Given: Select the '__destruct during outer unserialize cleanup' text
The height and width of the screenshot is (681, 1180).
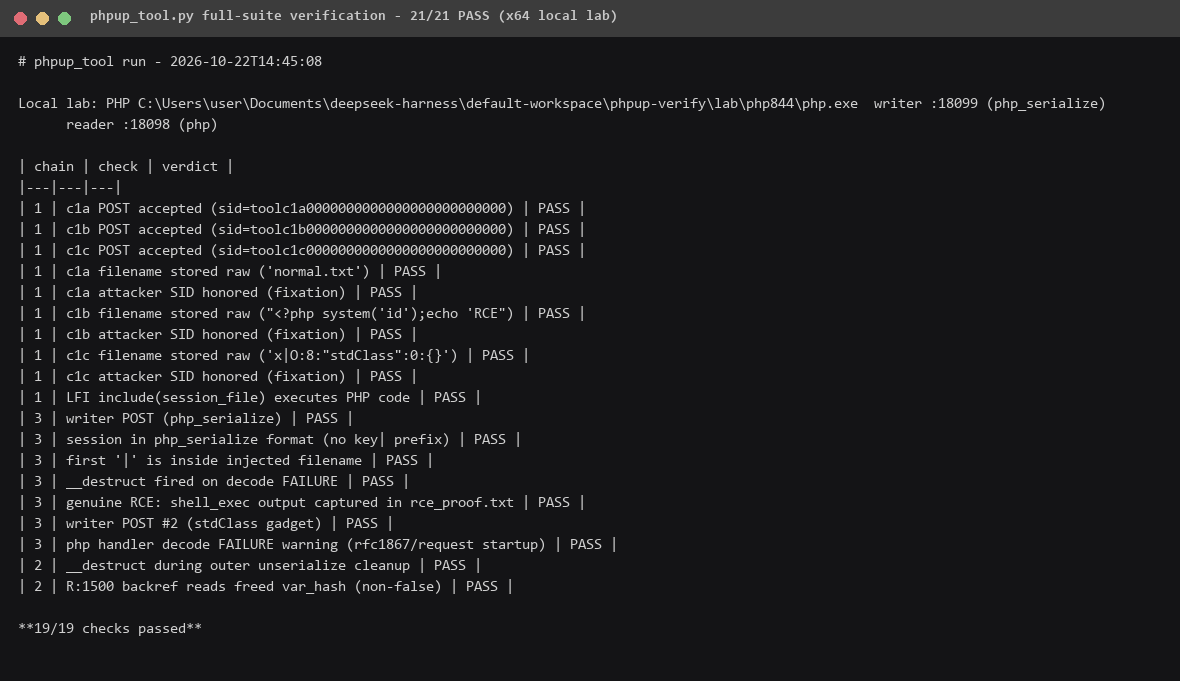Looking at the screenshot, I should point(238,567).
